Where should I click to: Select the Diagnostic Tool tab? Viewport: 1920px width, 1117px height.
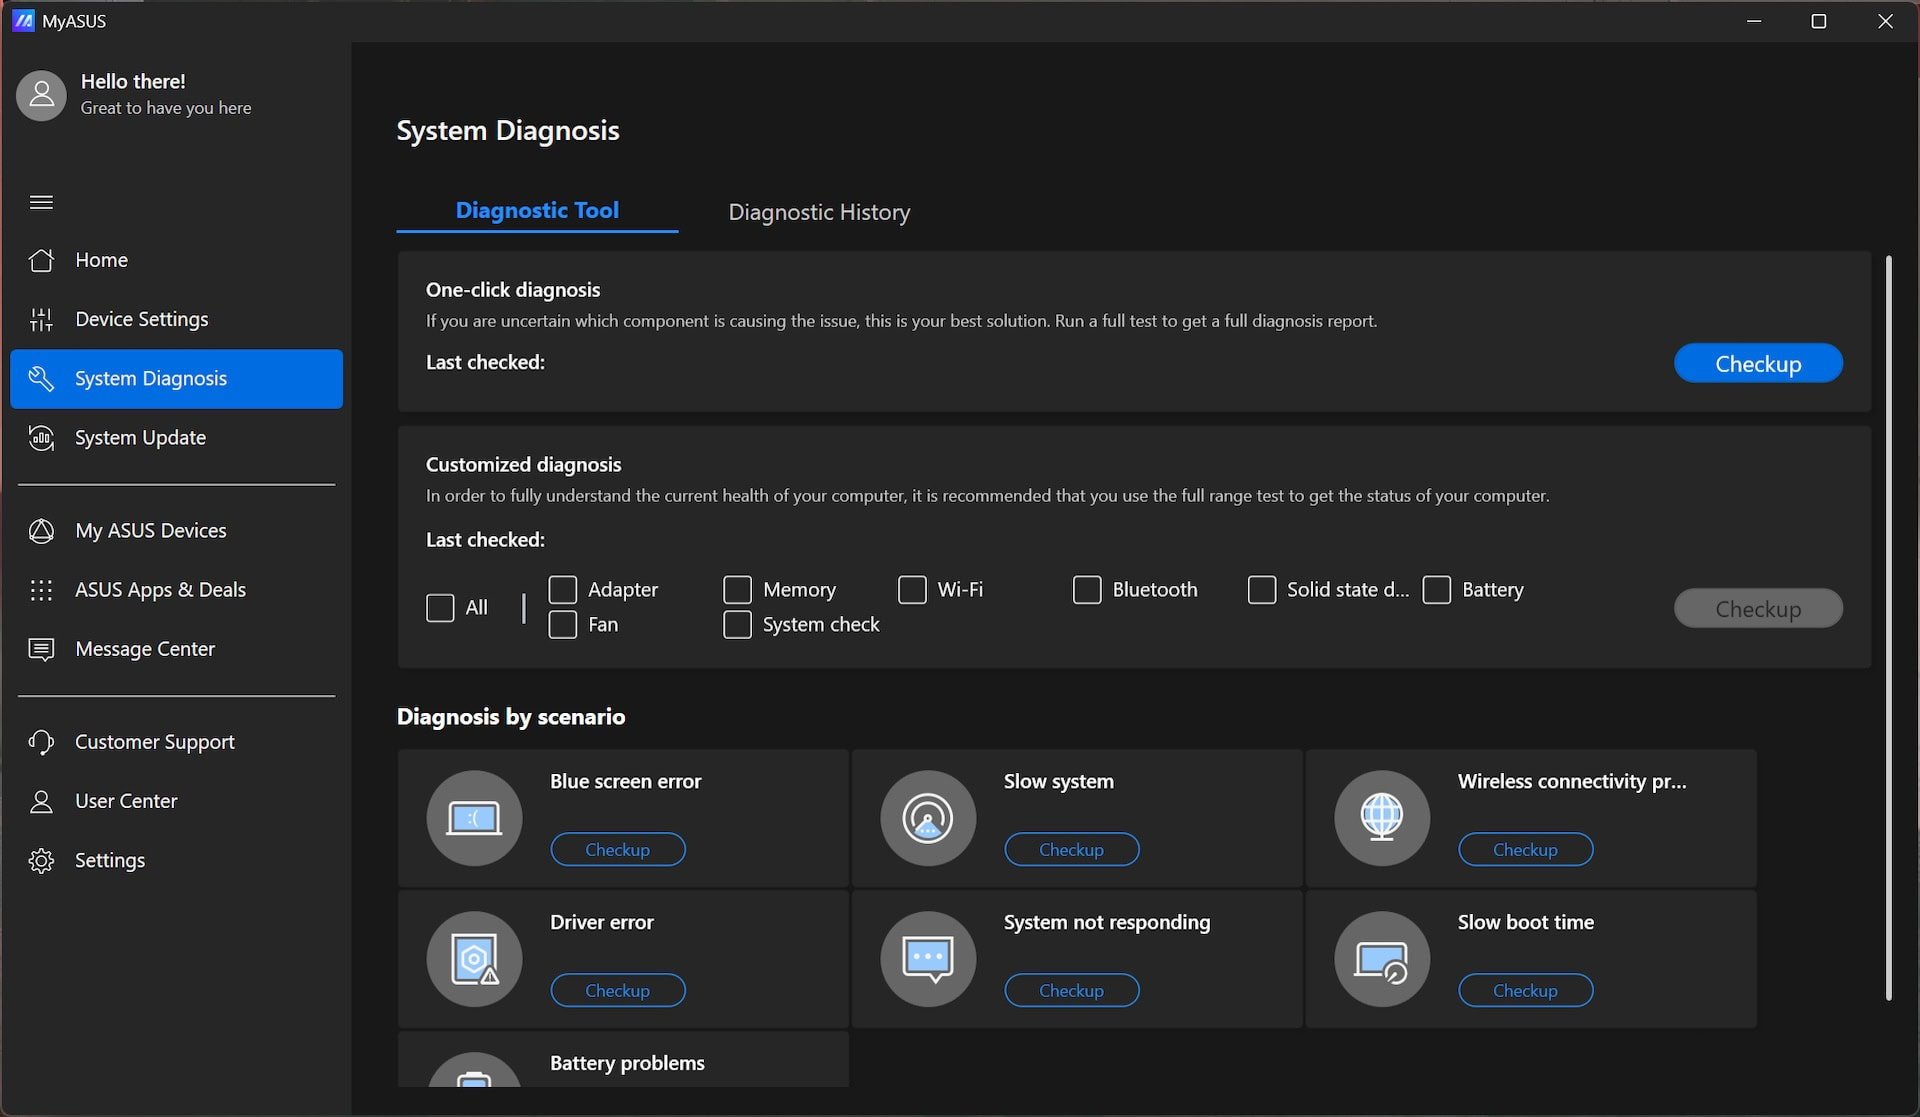tap(537, 210)
